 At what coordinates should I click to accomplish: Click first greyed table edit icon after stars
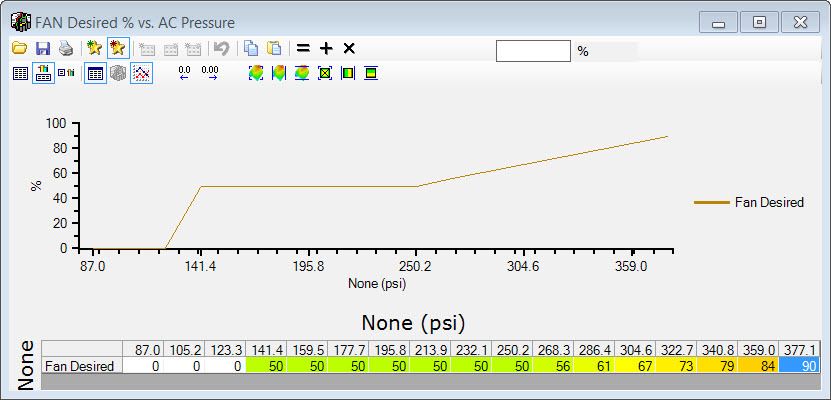pos(147,49)
